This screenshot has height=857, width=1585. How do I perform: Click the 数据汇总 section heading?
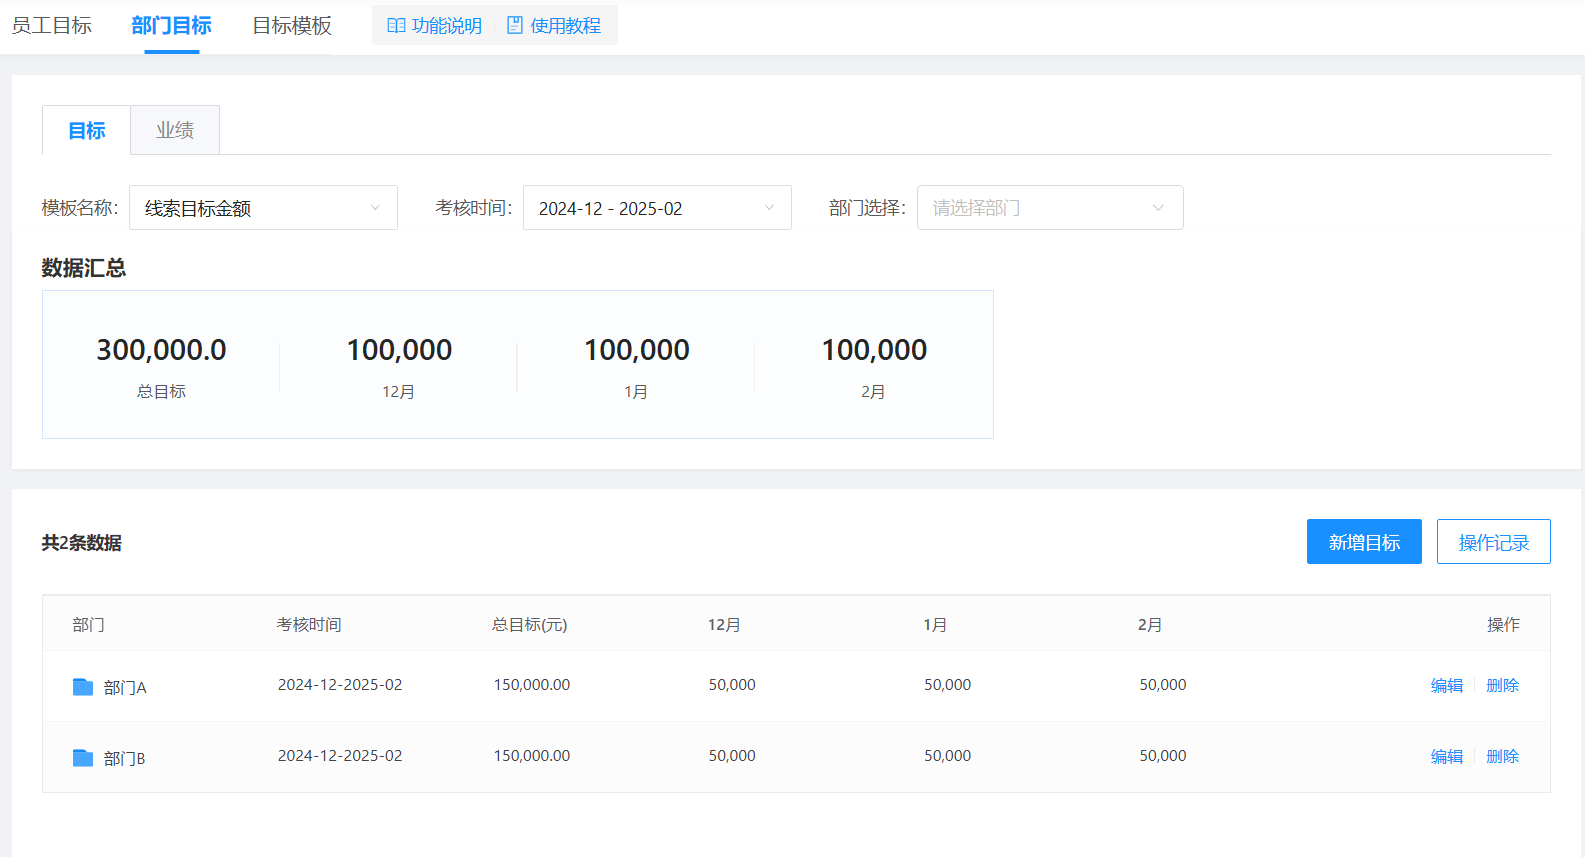(84, 268)
